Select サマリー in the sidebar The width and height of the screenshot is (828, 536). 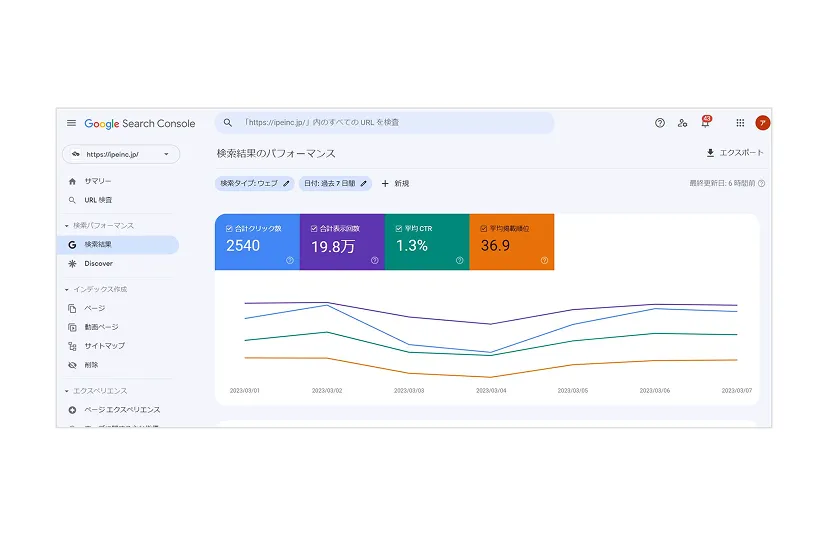point(98,181)
